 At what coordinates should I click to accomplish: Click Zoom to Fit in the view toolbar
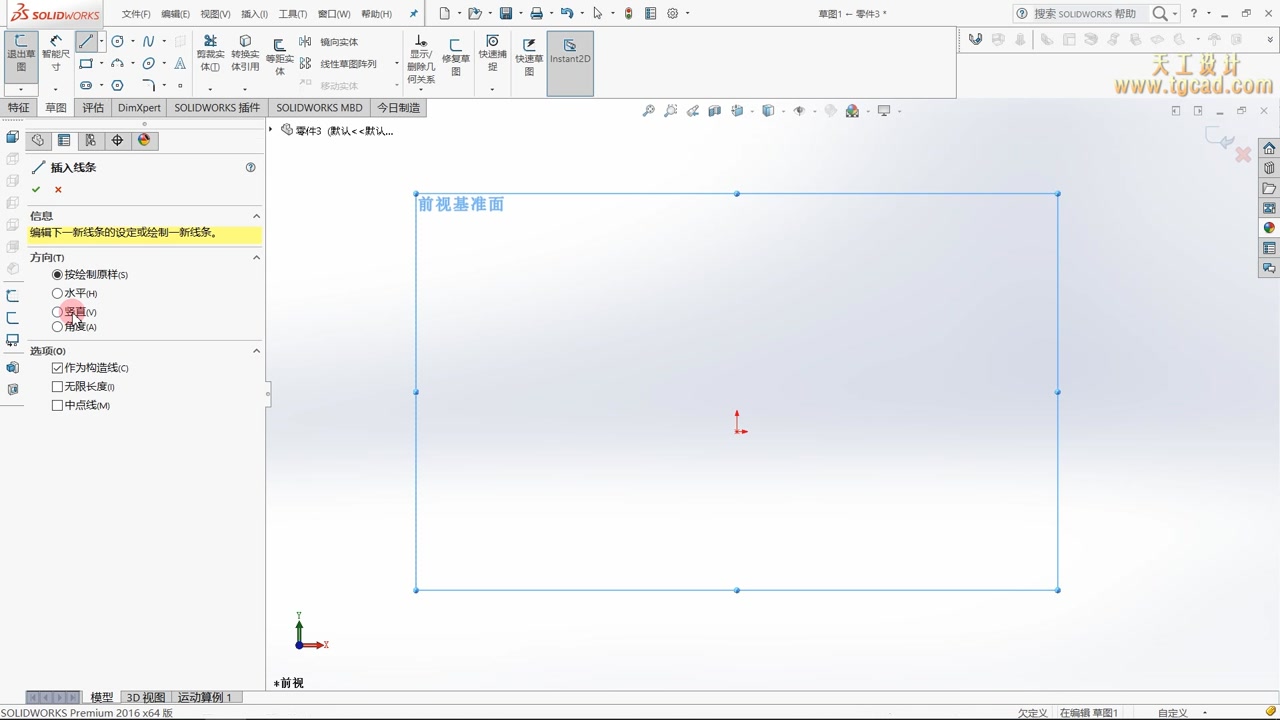pyautogui.click(x=648, y=111)
